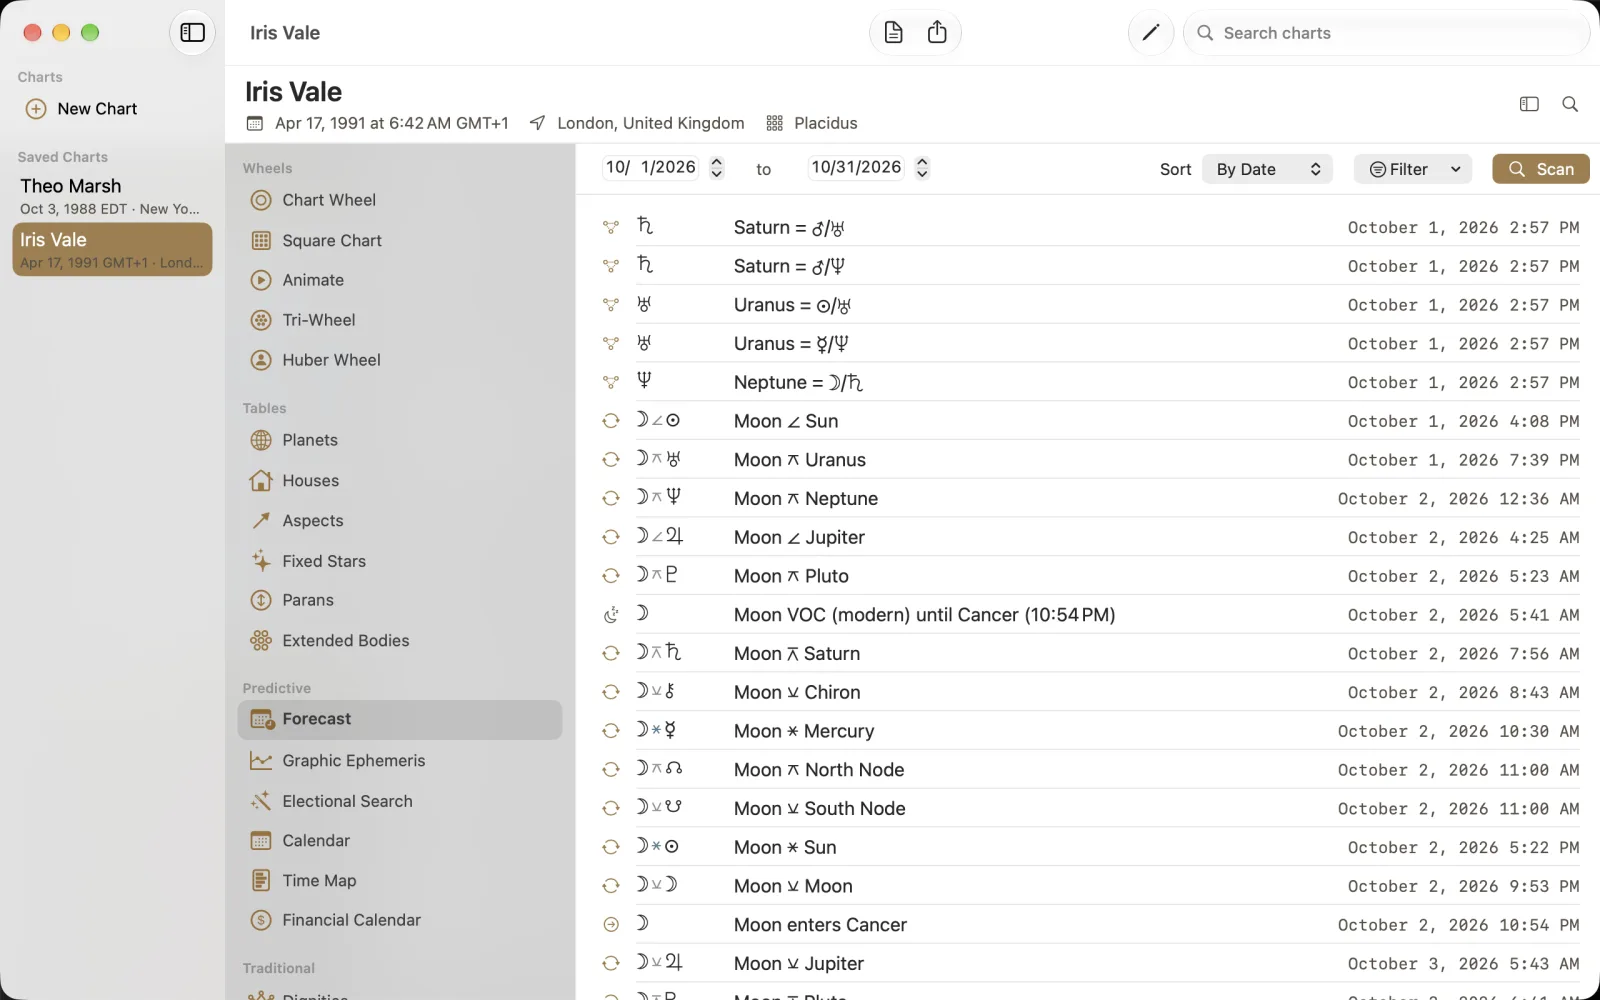This screenshot has width=1600, height=1000.
Task: Select Iris Vale saved chart
Action: click(112, 249)
